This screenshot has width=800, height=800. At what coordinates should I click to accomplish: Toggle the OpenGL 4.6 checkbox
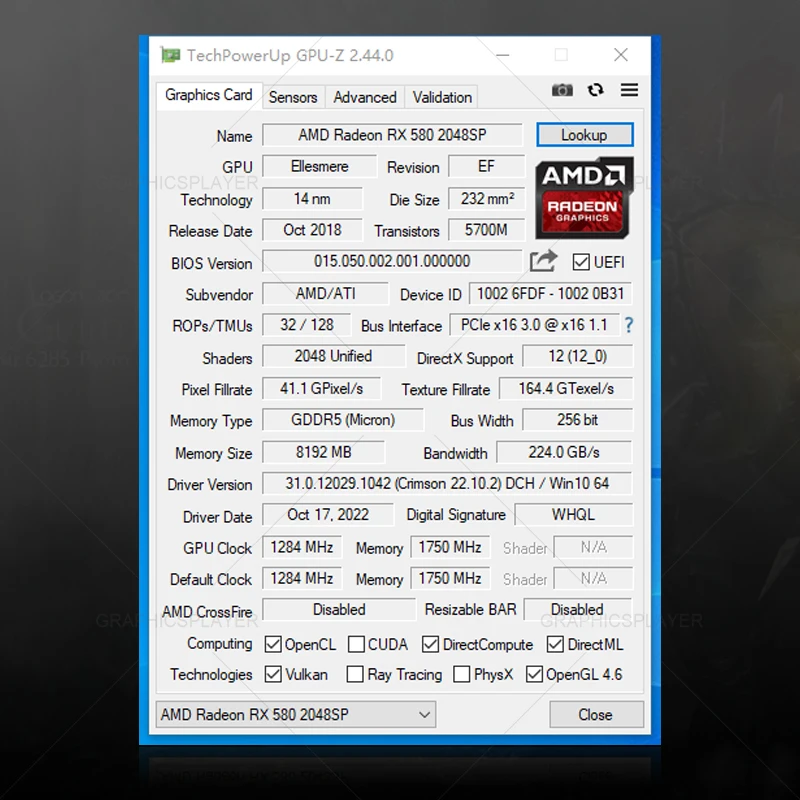coord(534,674)
